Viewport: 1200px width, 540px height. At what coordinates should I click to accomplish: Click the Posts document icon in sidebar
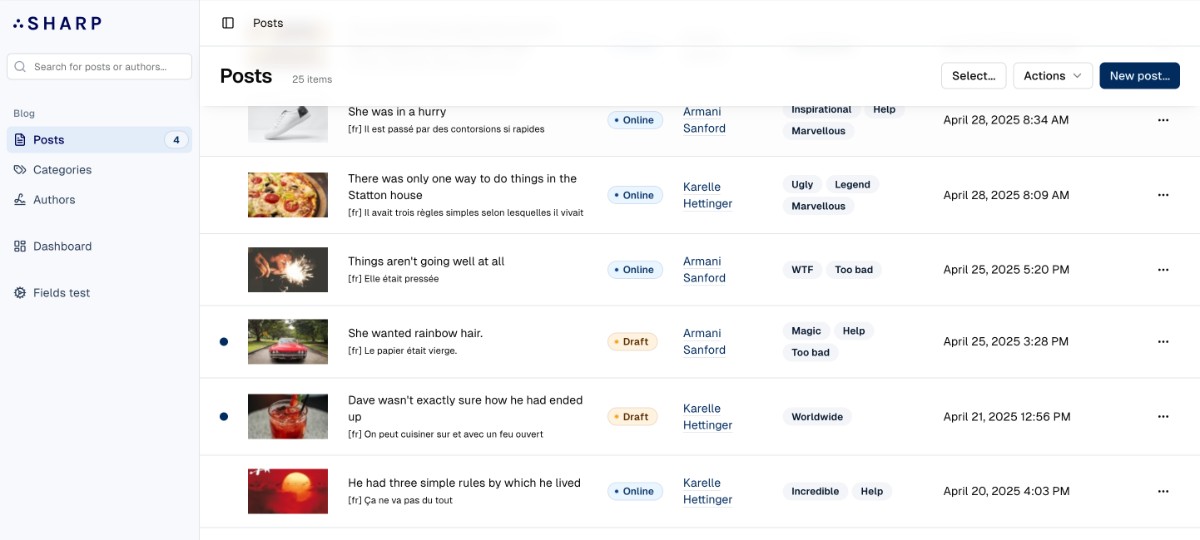(20, 140)
